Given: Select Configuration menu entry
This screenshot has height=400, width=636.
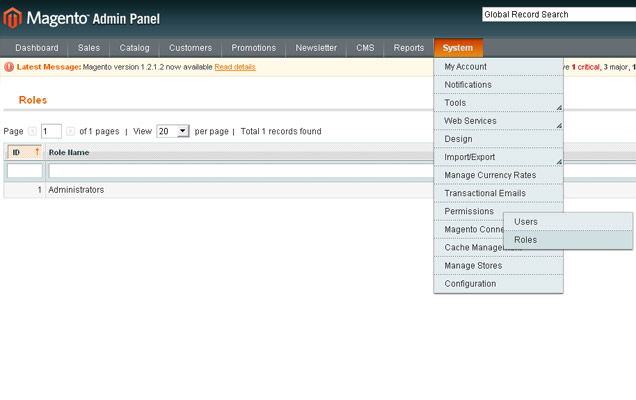Looking at the screenshot, I should click(498, 284).
